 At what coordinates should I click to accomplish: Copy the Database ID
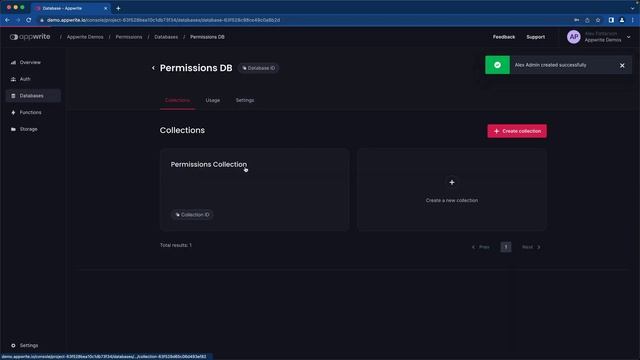click(259, 68)
